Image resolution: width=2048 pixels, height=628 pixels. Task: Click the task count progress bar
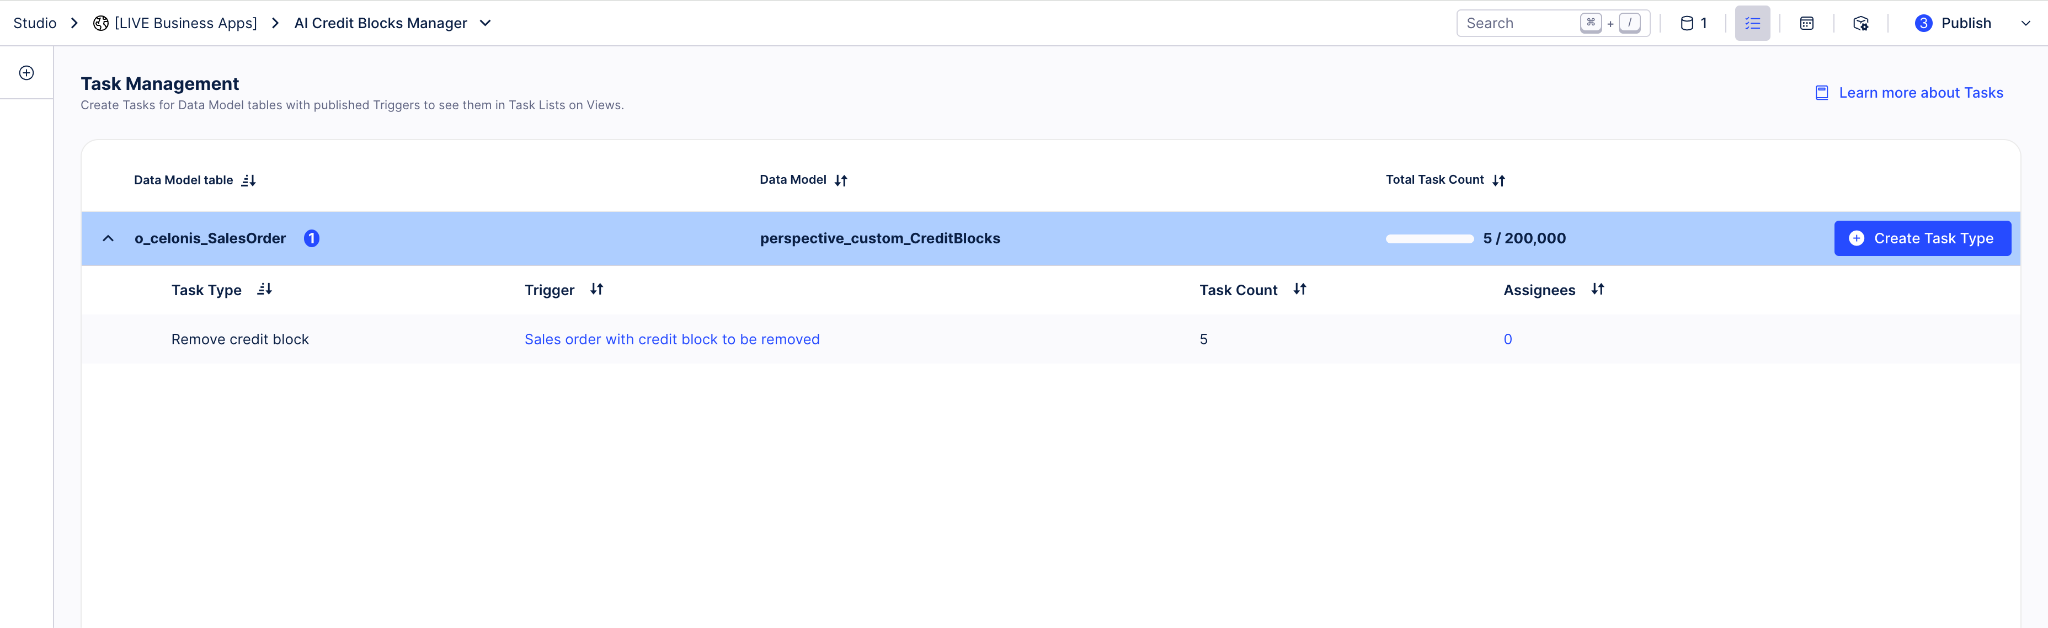click(x=1430, y=238)
